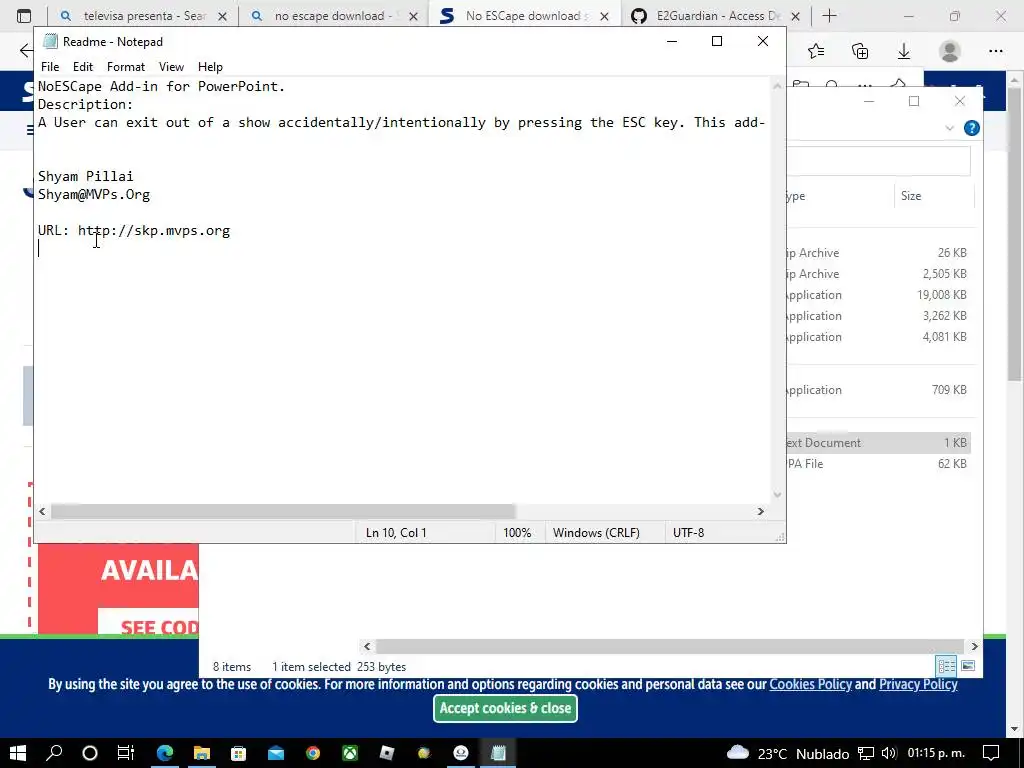Close the 'televisa presenta' browser tab

pyautogui.click(x=223, y=16)
